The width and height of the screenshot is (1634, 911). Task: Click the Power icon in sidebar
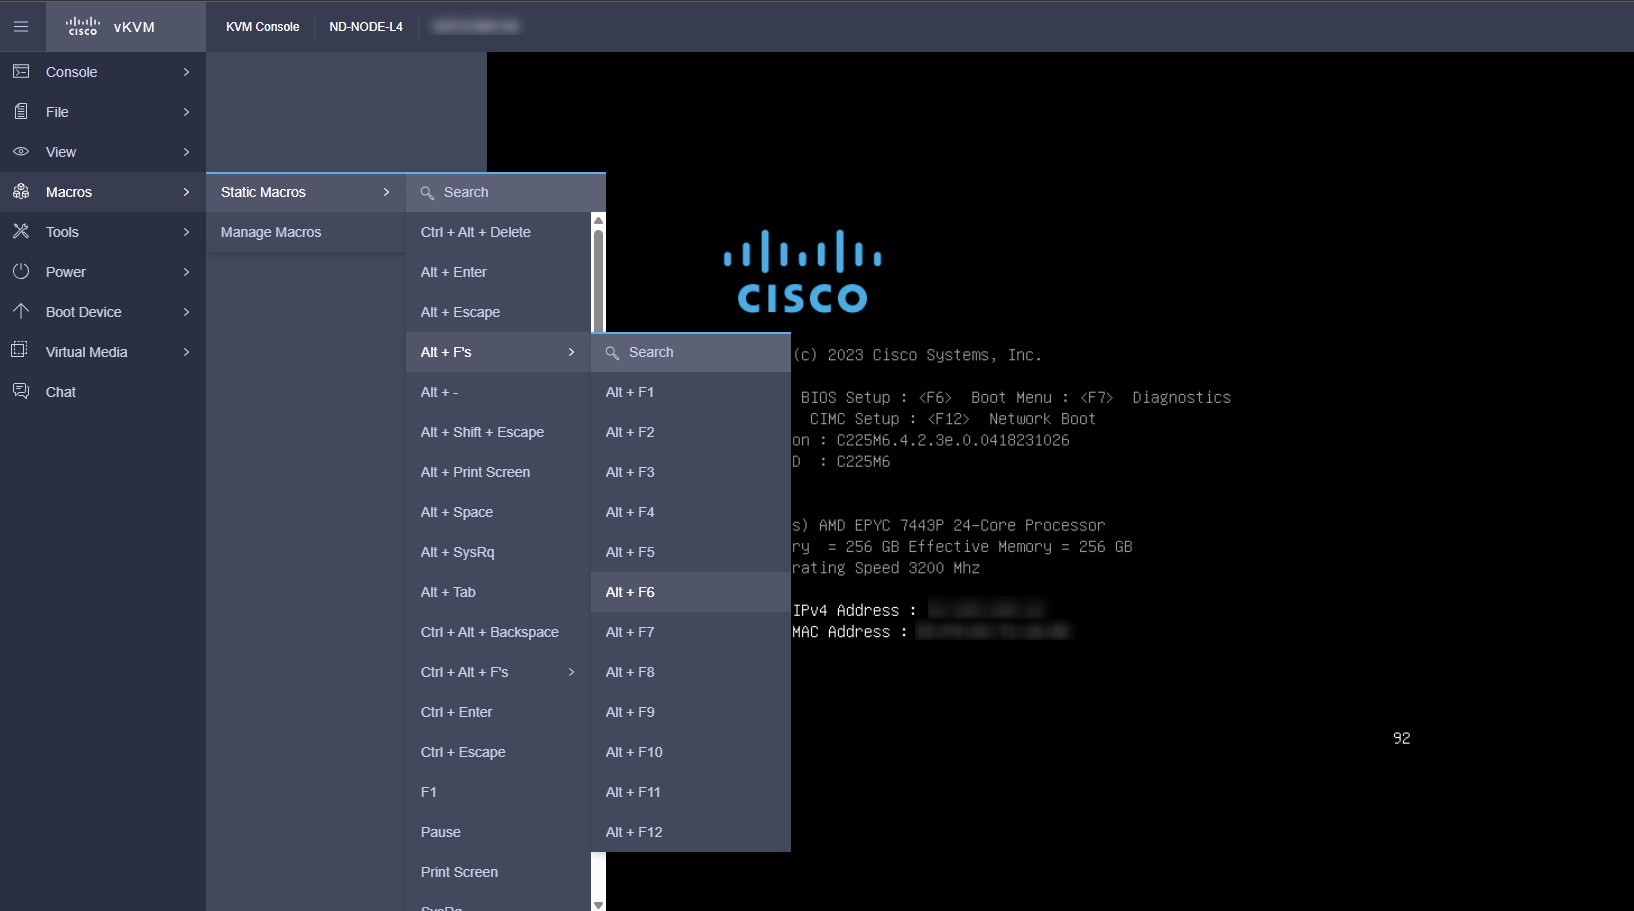(x=21, y=272)
